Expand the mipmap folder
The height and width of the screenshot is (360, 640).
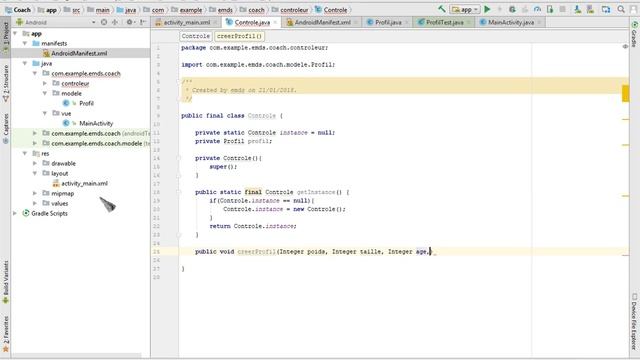pos(35,193)
